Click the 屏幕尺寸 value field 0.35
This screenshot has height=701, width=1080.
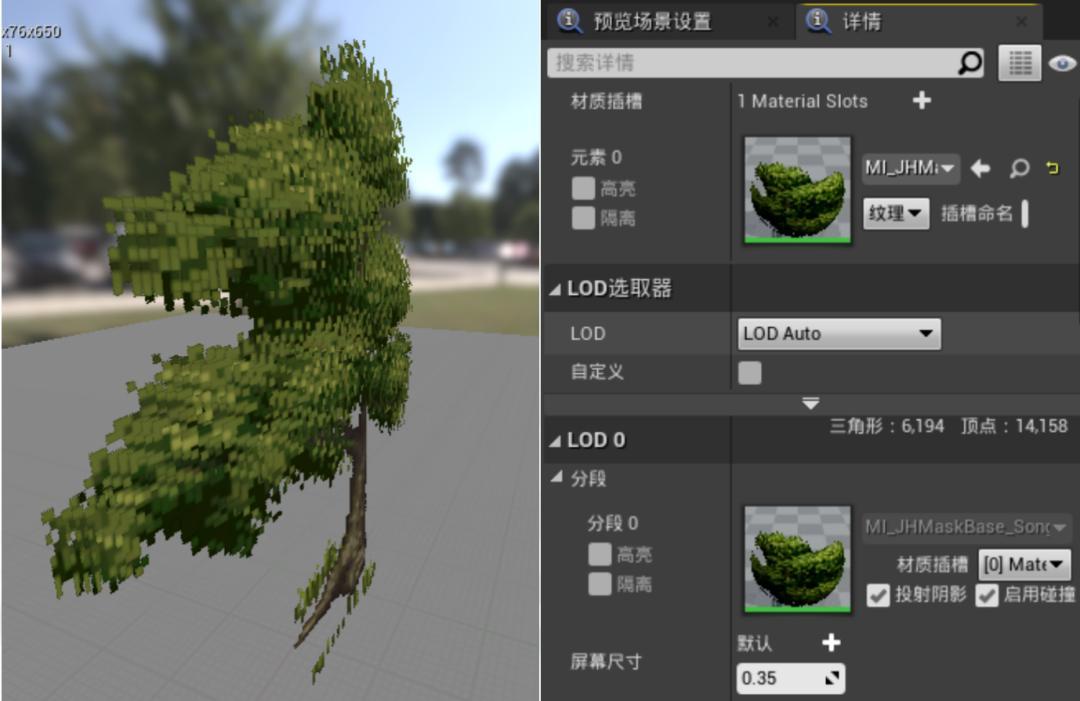780,678
